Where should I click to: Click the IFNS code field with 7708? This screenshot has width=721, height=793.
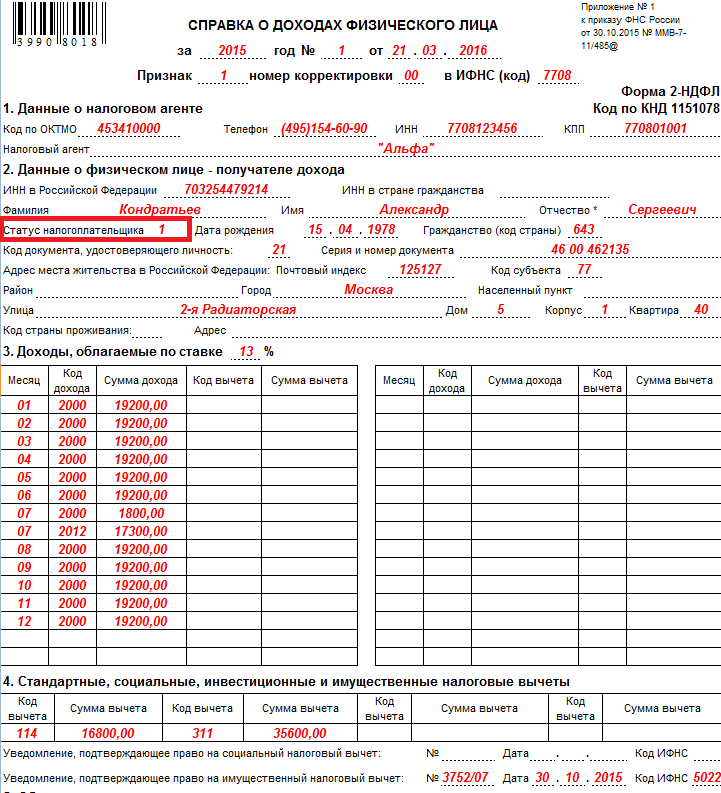coord(556,75)
